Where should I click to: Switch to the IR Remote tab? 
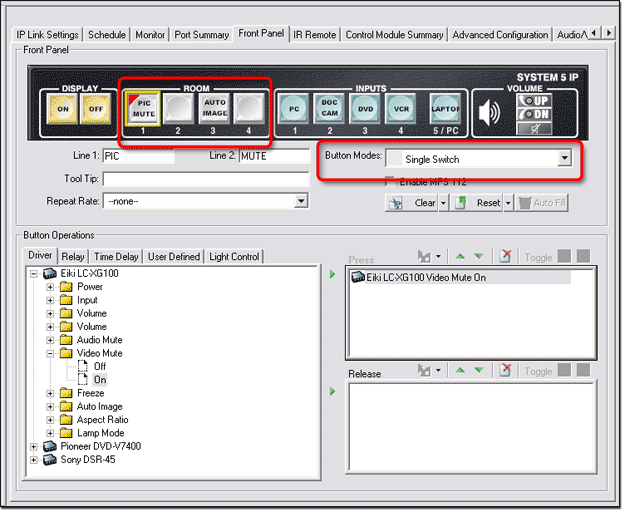click(x=314, y=34)
